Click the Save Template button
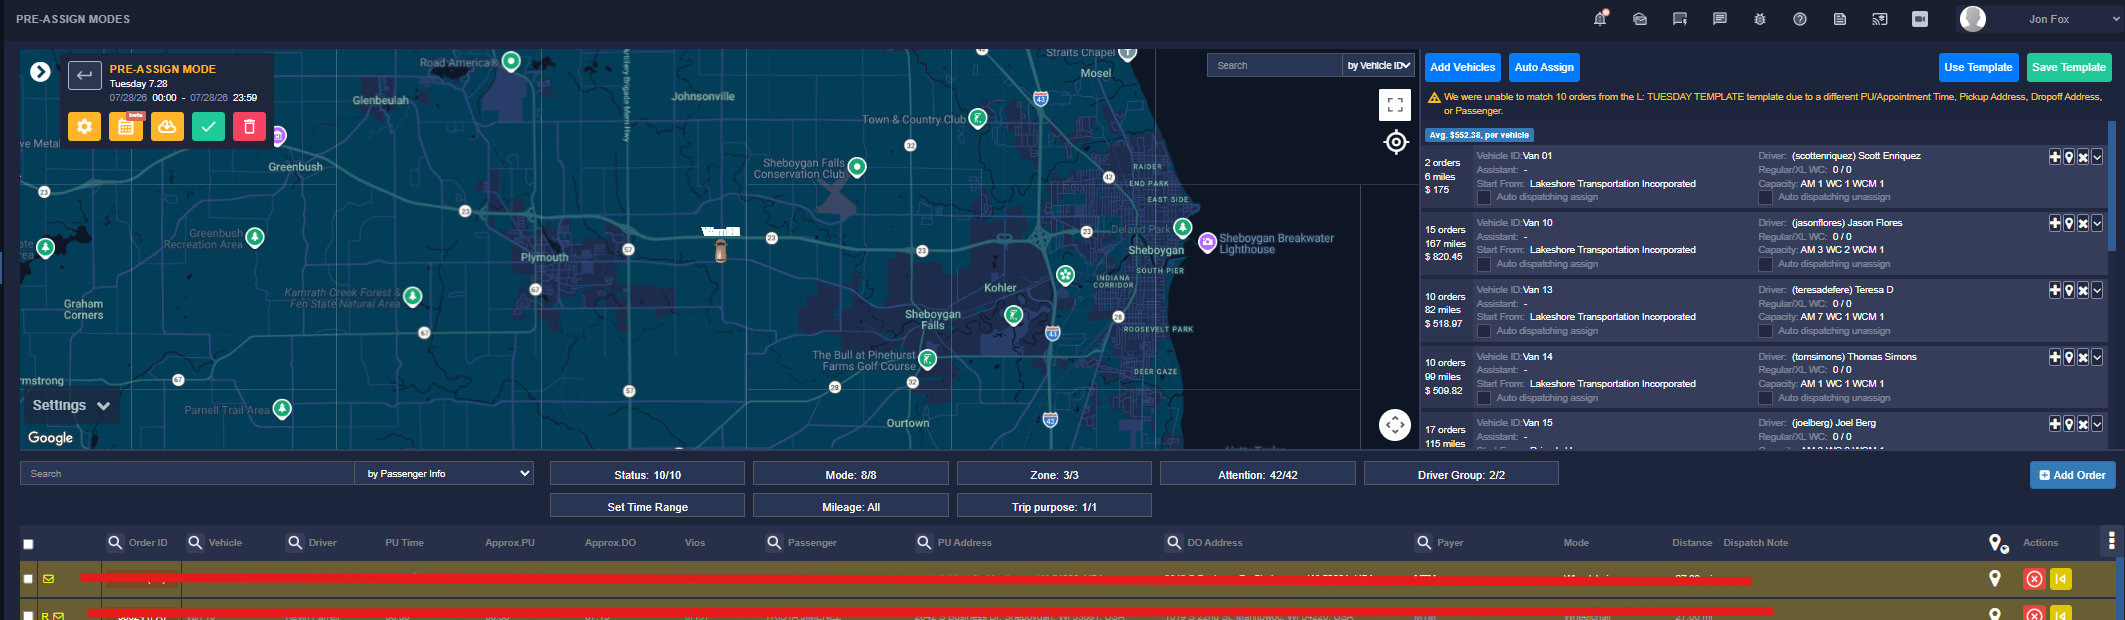 pos(2069,67)
